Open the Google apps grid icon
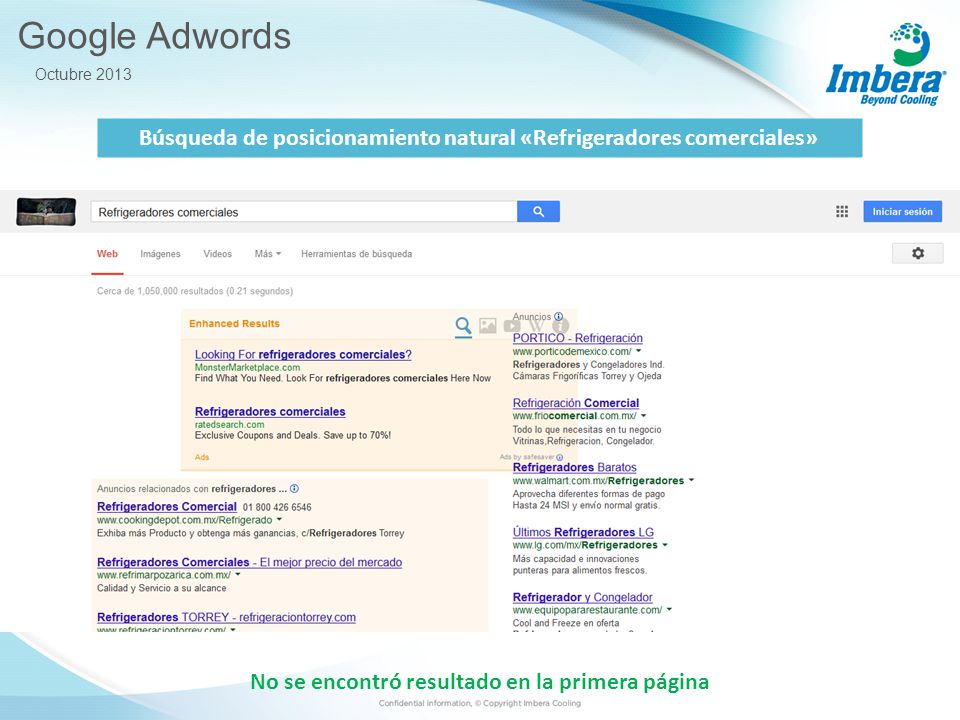The image size is (960, 720). (x=842, y=211)
